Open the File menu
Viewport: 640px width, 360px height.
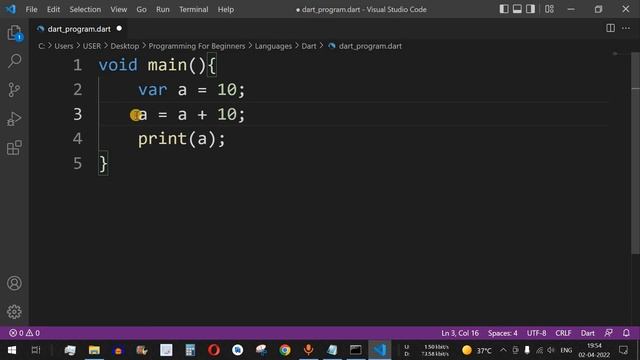click(x=31, y=9)
